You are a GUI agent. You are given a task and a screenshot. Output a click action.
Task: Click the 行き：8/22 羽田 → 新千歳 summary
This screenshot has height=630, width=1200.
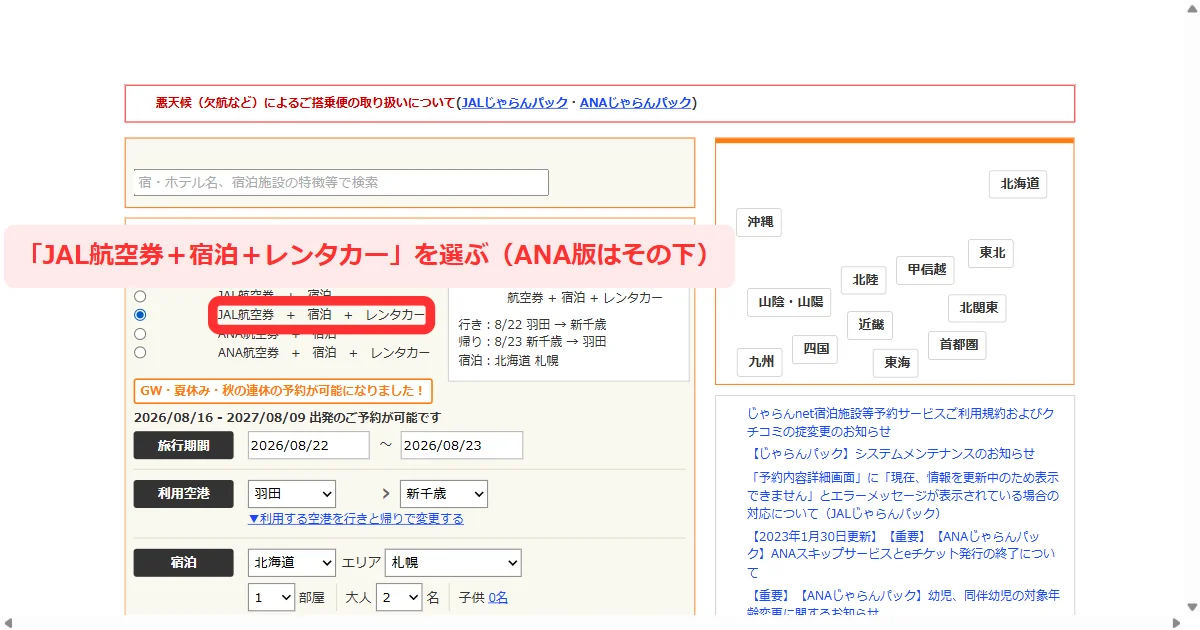point(532,324)
